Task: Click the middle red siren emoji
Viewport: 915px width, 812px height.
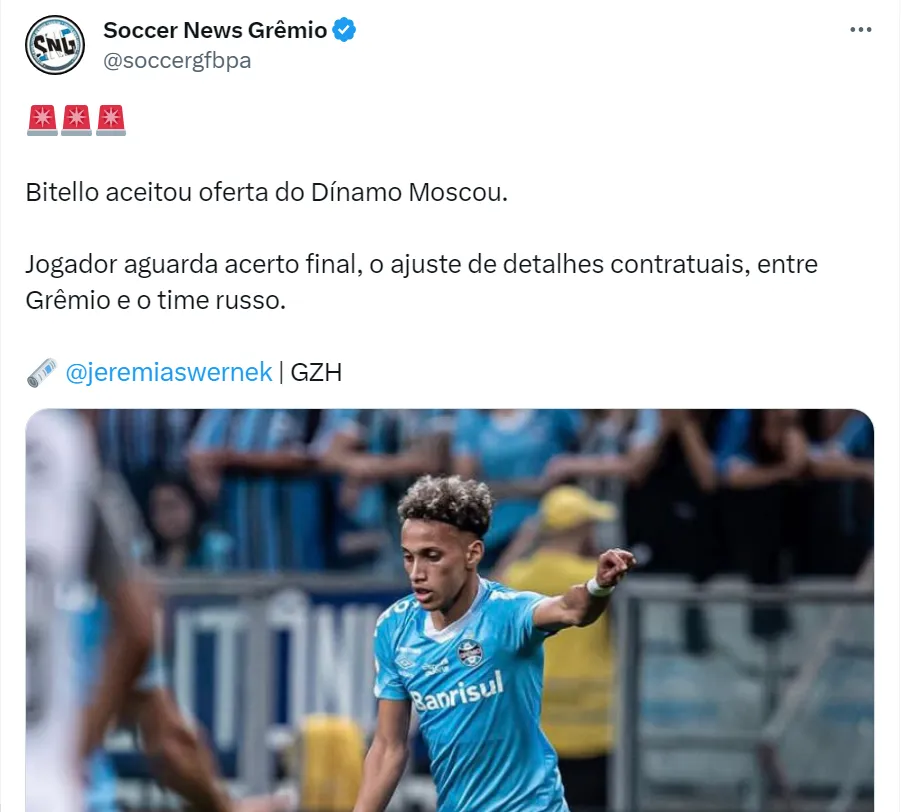Action: click(76, 120)
